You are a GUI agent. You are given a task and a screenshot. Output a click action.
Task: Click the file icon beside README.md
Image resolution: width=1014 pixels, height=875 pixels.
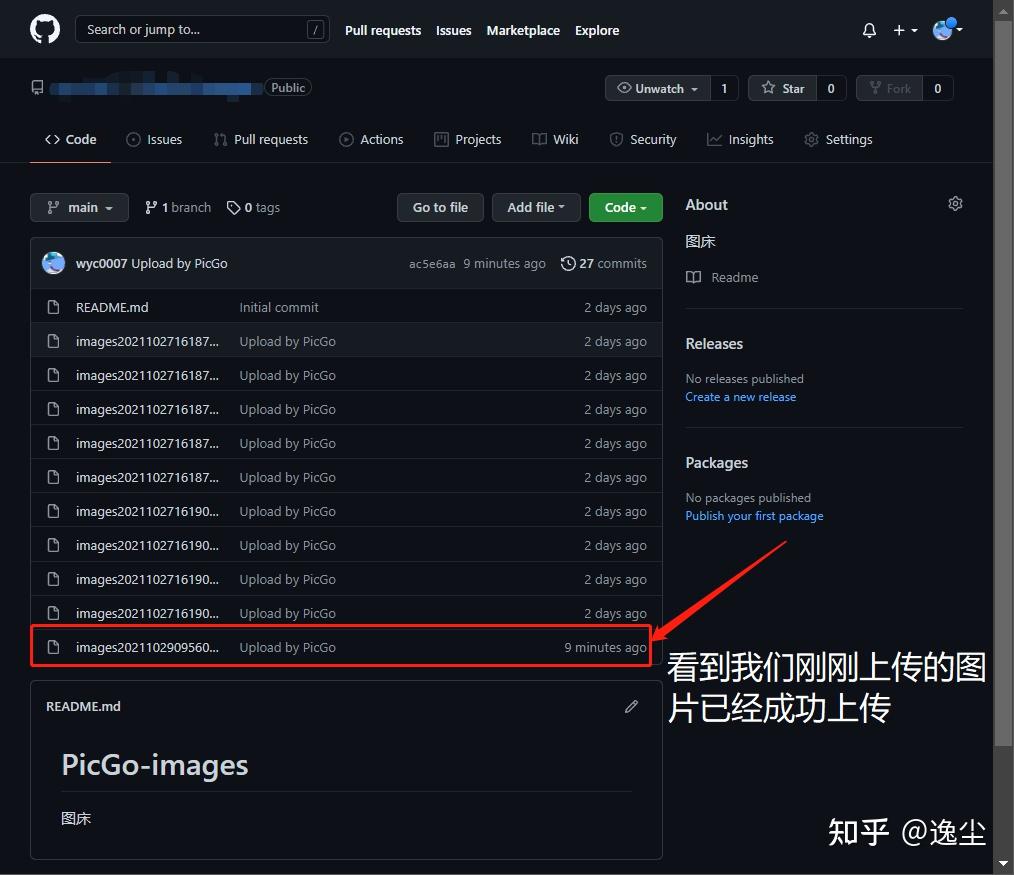click(x=53, y=307)
